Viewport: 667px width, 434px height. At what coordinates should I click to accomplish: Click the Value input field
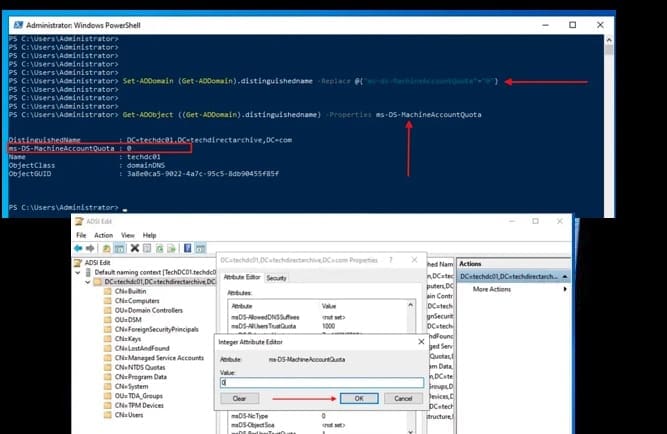coord(320,382)
